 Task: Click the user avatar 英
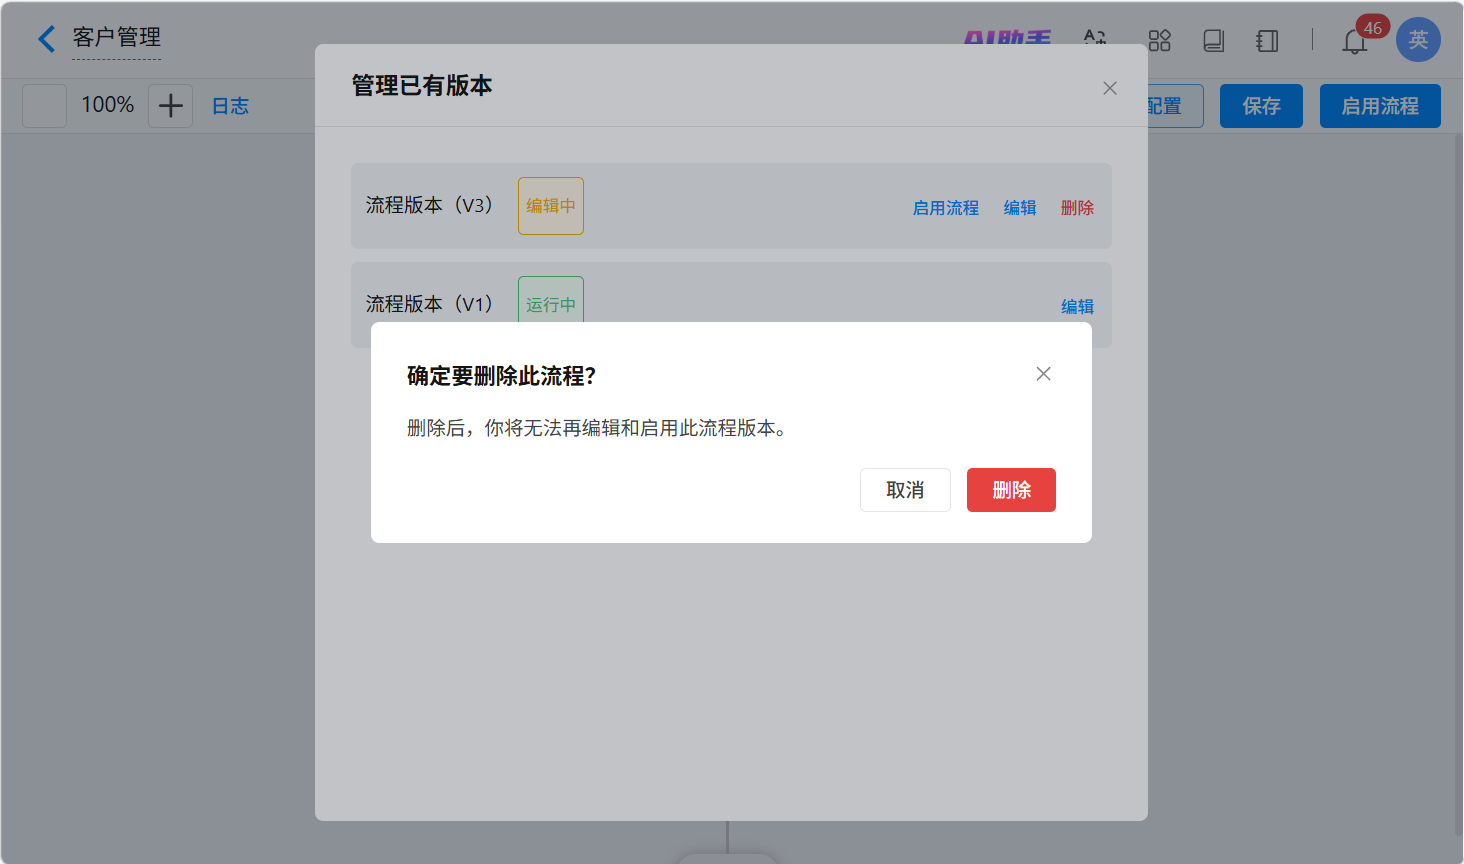(x=1417, y=40)
